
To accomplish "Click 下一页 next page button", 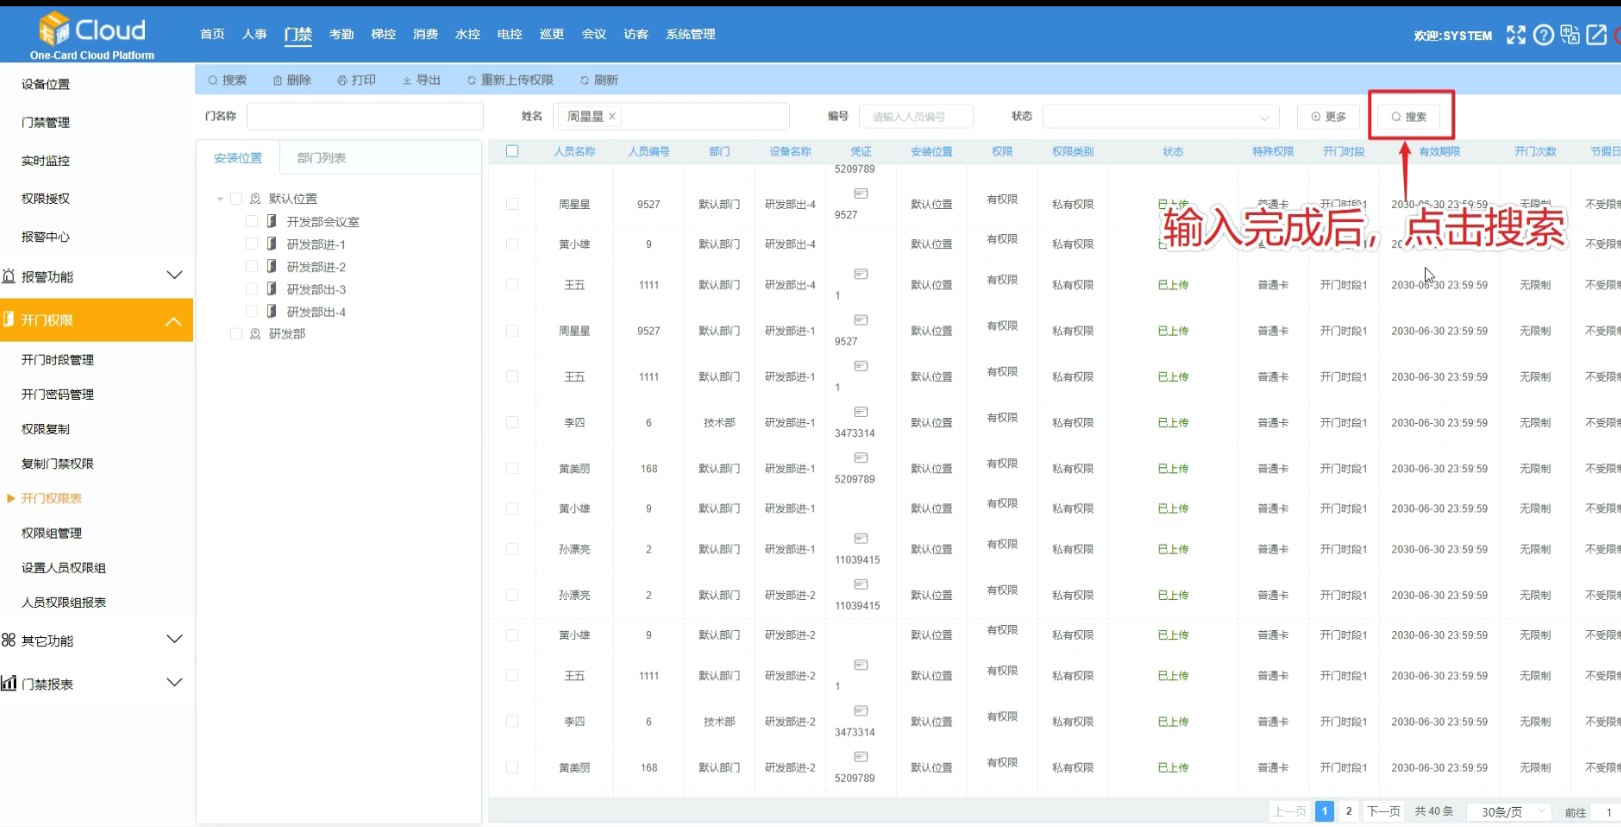I will (x=1384, y=812).
